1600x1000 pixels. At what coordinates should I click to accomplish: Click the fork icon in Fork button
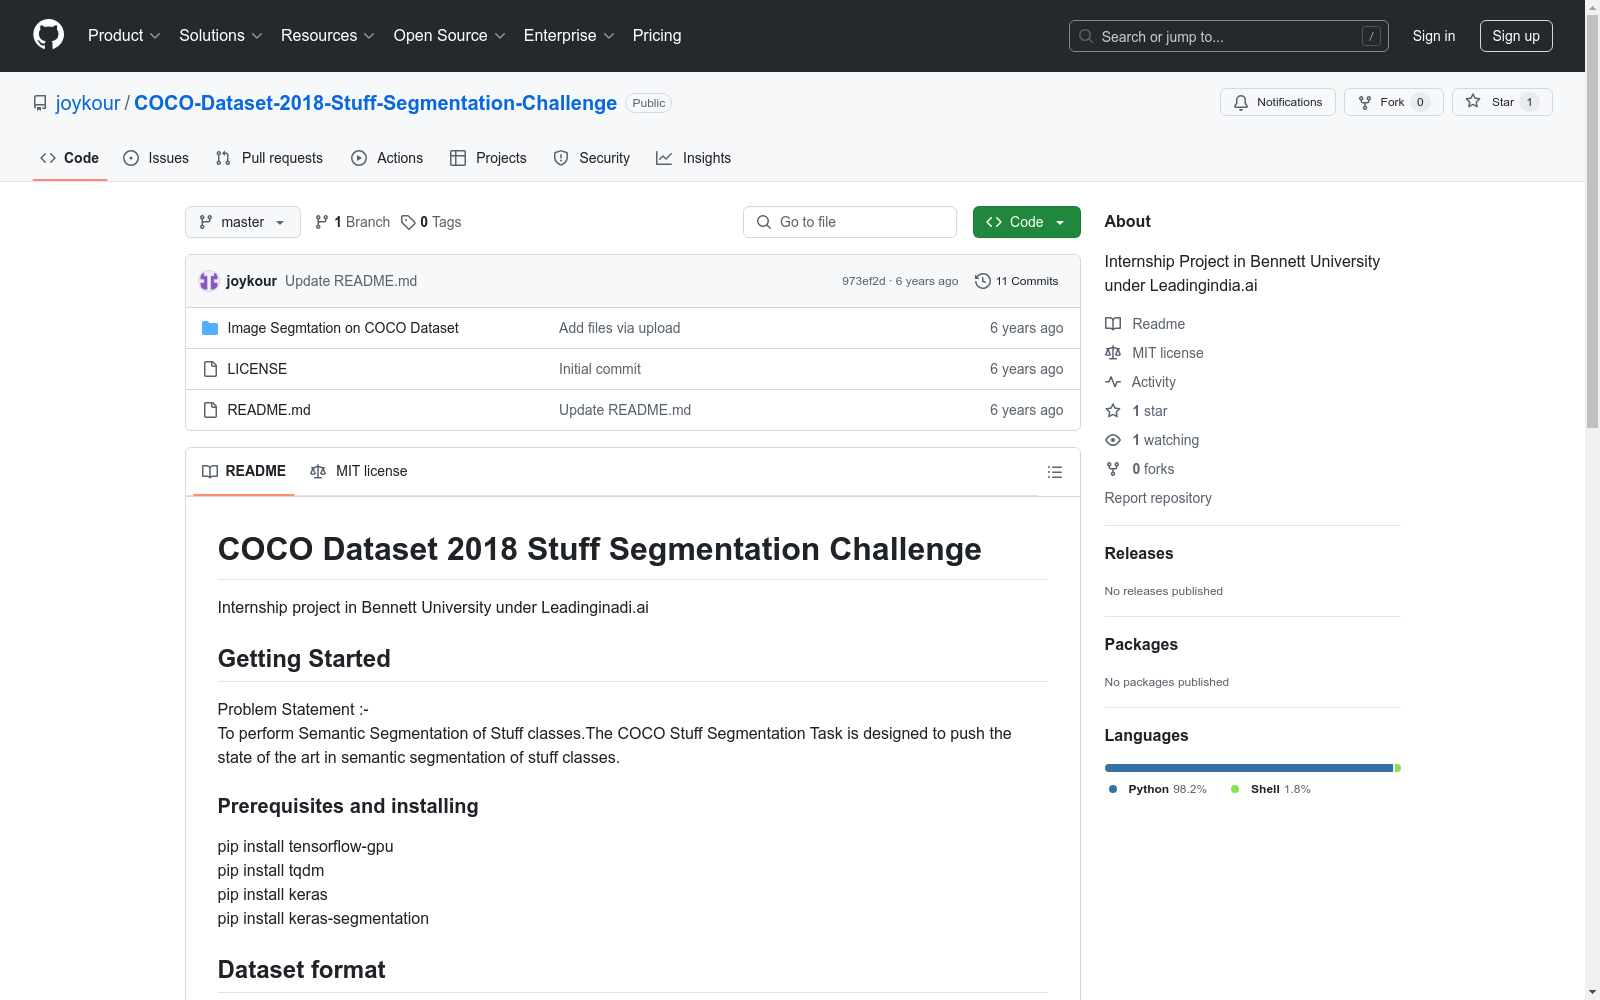[x=1365, y=102]
